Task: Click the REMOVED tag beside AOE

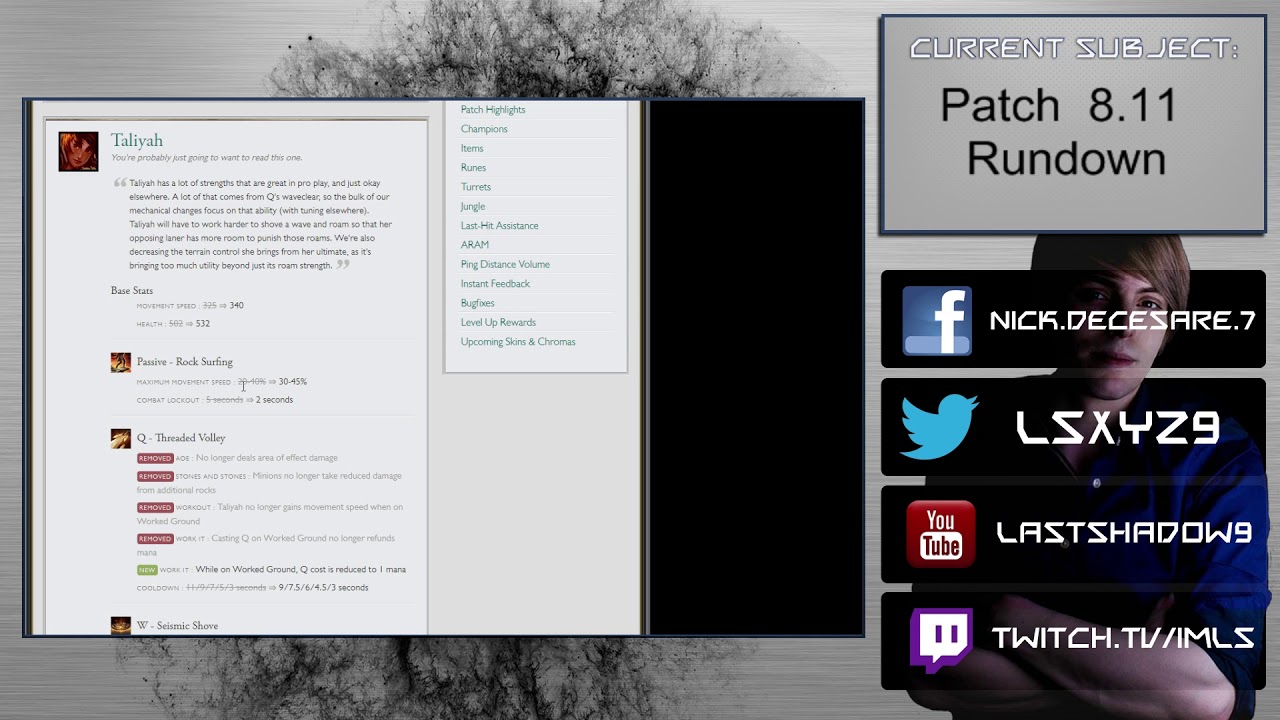Action: pos(155,458)
